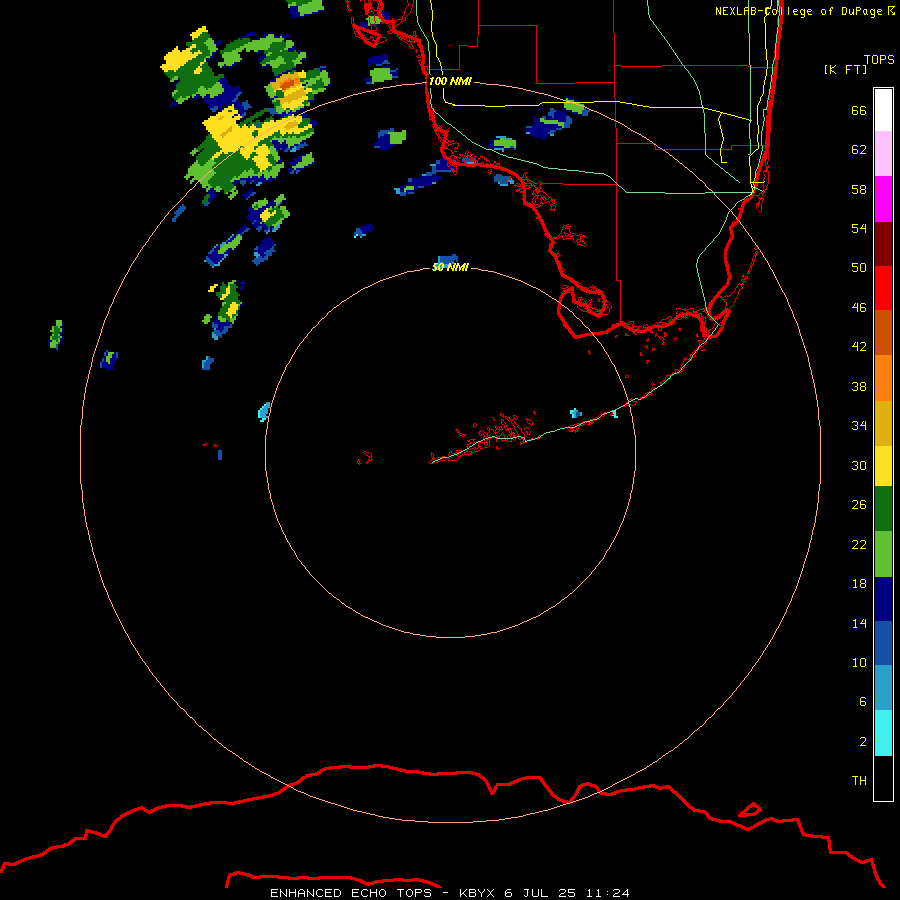
Task: Click the "TH" threshold legend label
Action: 859,781
